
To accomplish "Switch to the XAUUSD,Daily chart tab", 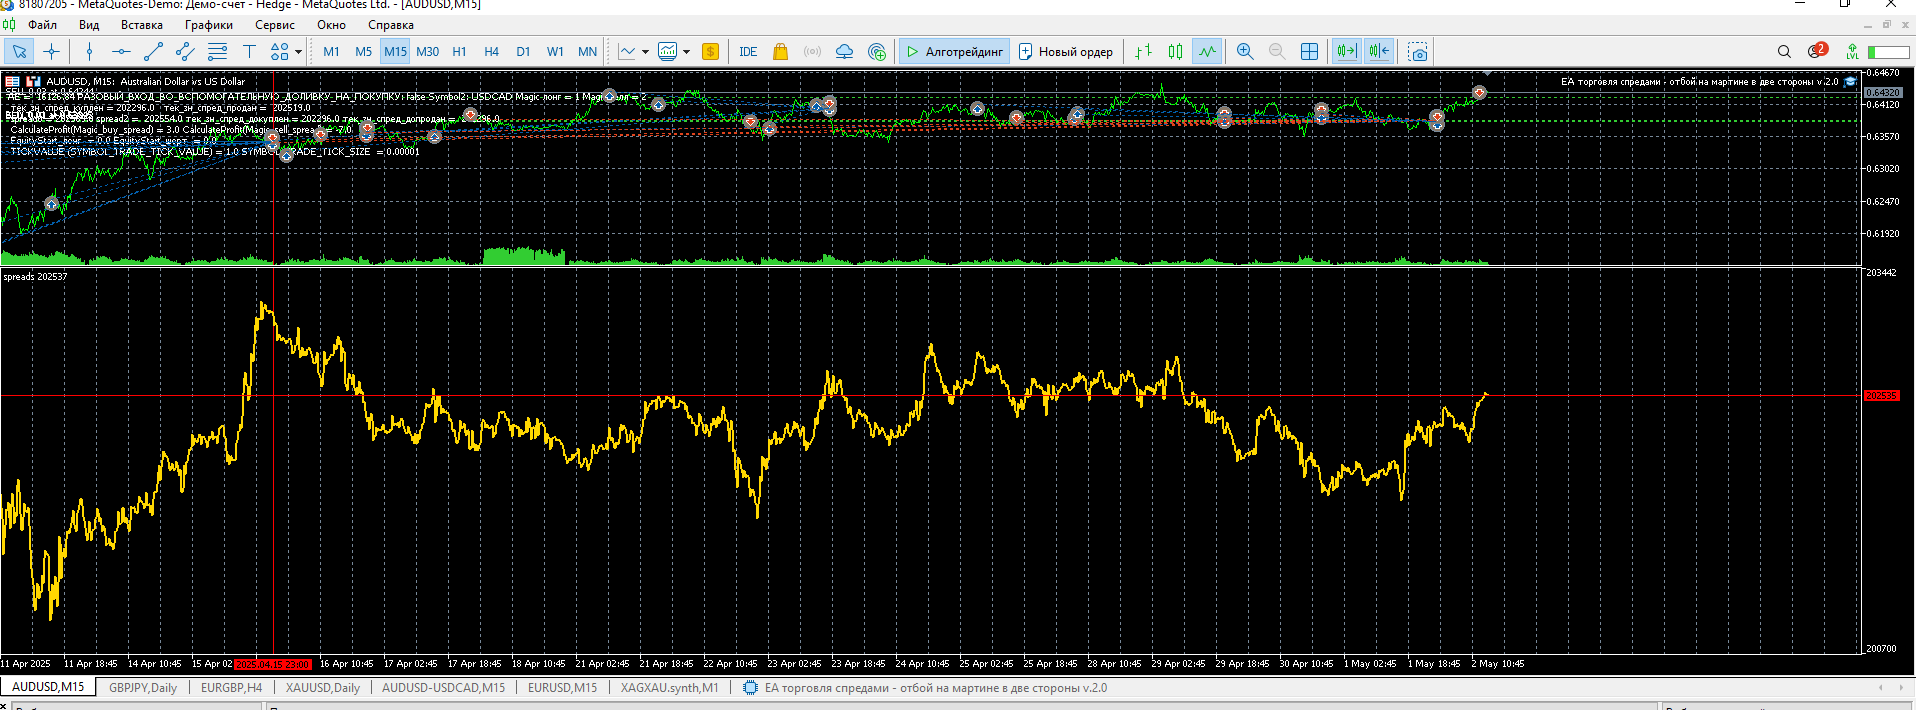I will [x=322, y=688].
